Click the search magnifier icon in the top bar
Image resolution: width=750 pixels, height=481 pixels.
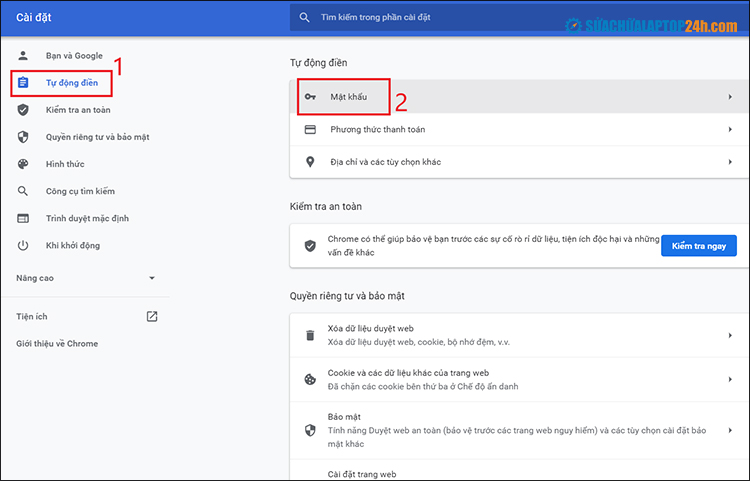click(304, 18)
